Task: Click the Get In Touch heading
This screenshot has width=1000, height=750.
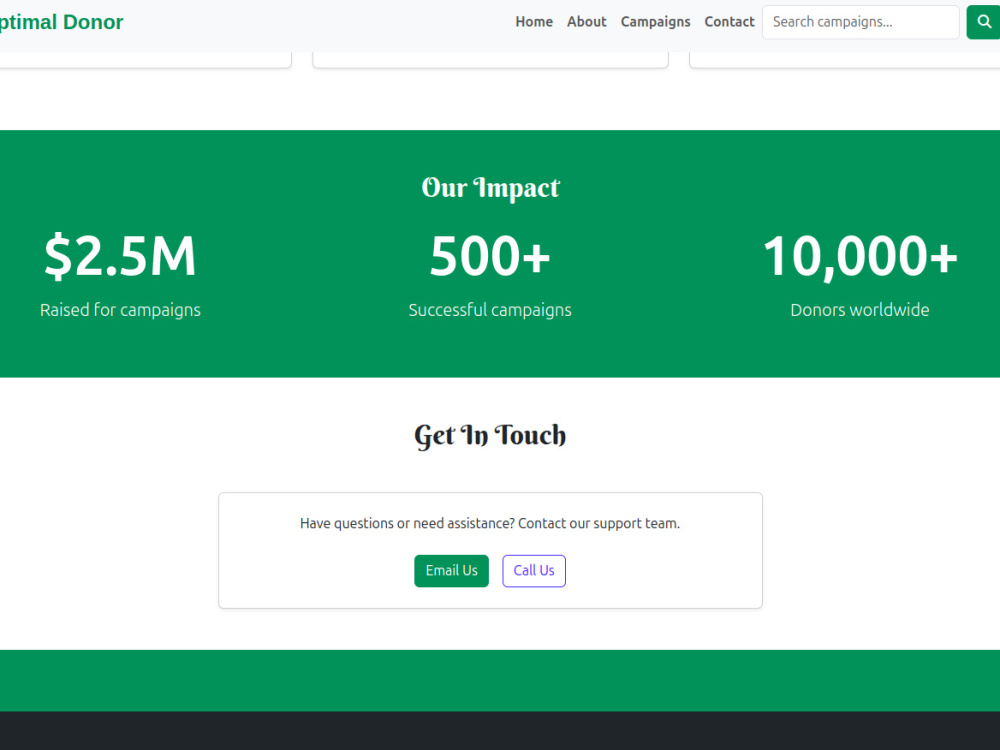Action: [x=490, y=436]
